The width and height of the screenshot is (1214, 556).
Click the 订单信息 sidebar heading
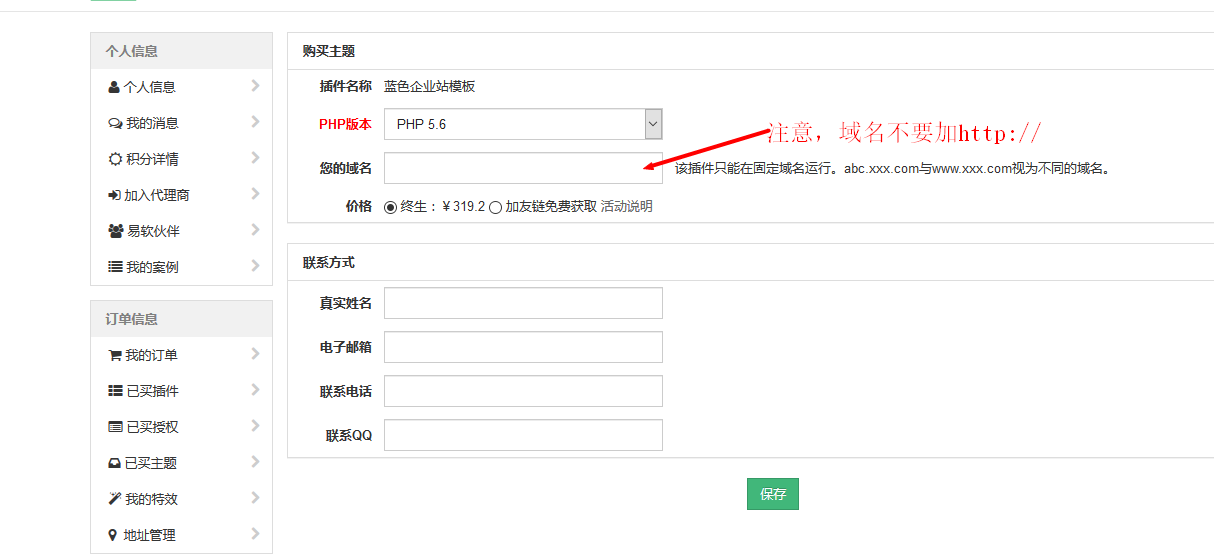[x=132, y=319]
